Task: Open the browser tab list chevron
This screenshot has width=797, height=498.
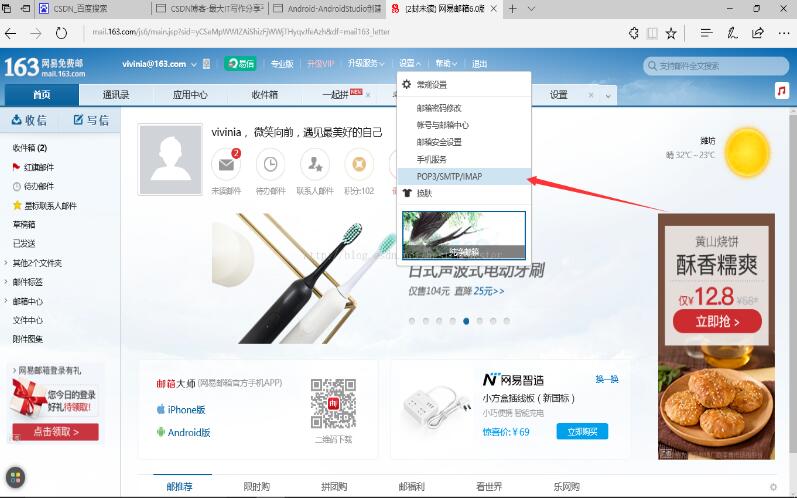Action: tap(531, 9)
